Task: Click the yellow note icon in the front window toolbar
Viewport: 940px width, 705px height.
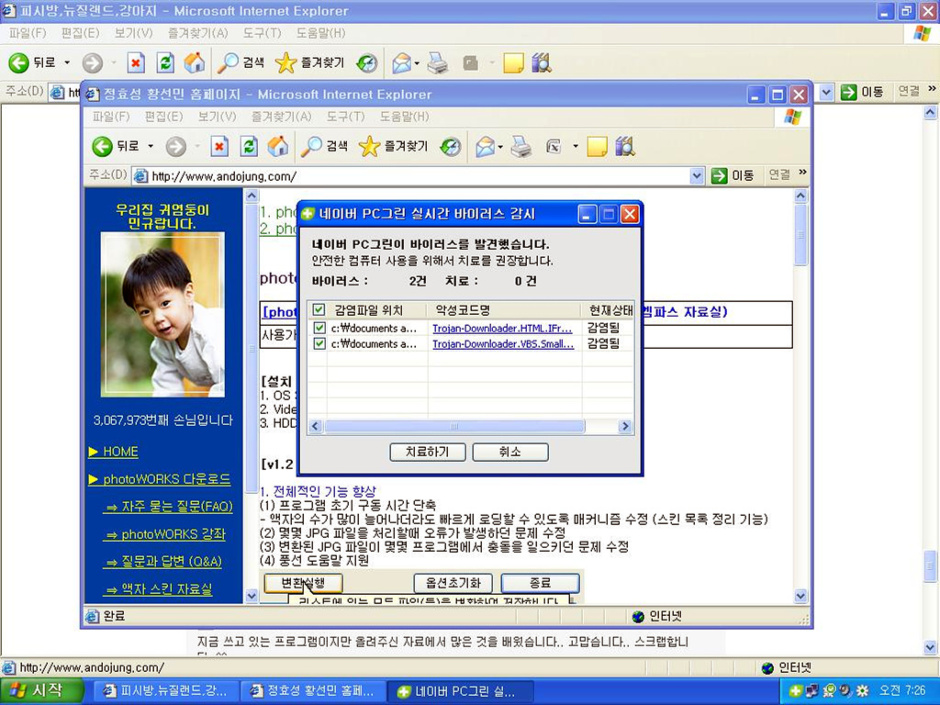Action: pyautogui.click(x=596, y=146)
